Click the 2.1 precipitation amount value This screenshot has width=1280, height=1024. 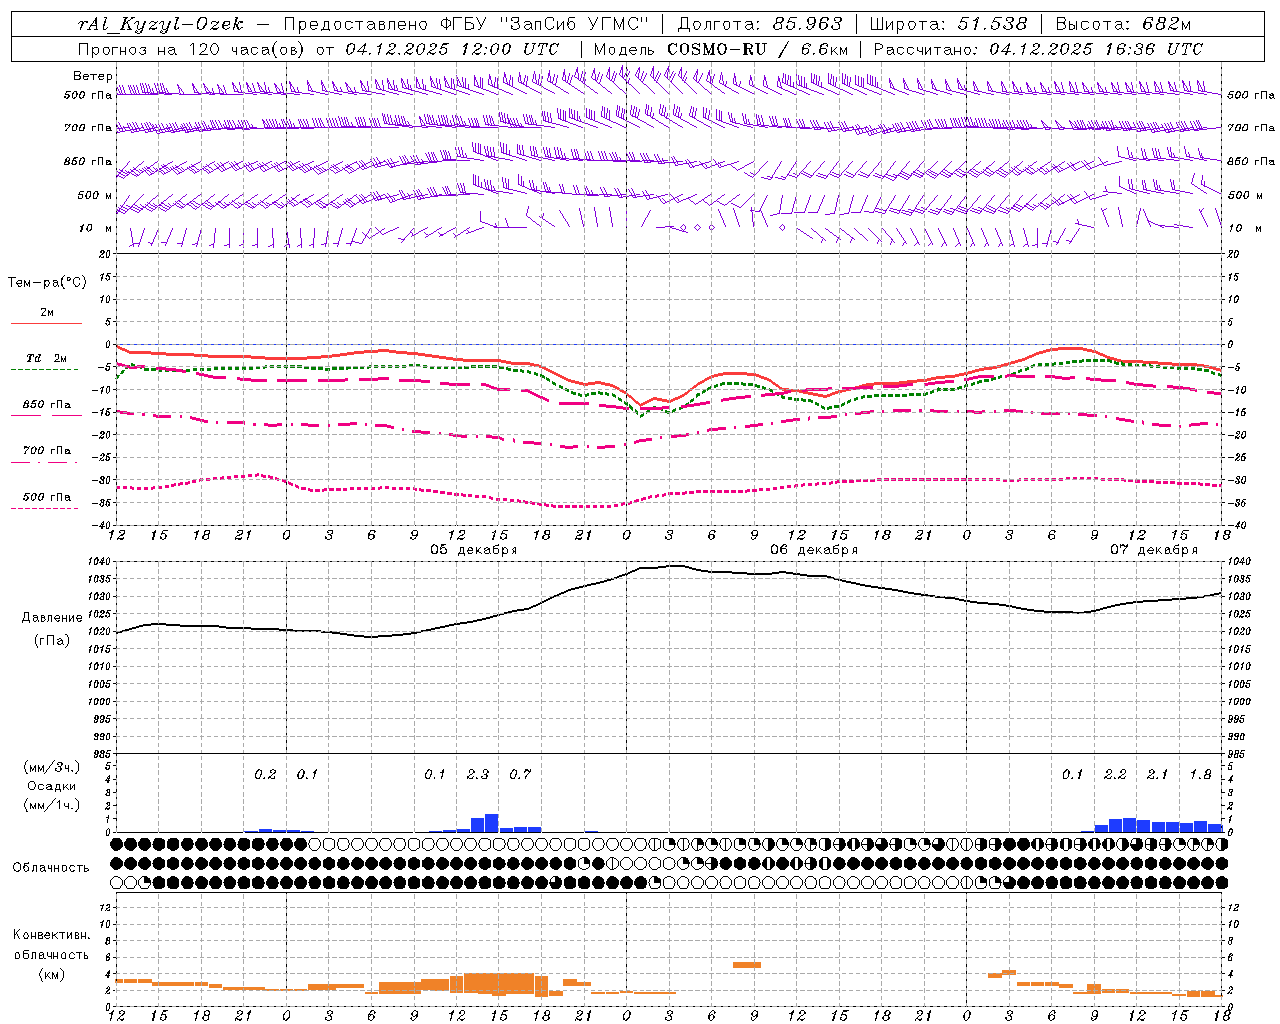pos(1157,774)
